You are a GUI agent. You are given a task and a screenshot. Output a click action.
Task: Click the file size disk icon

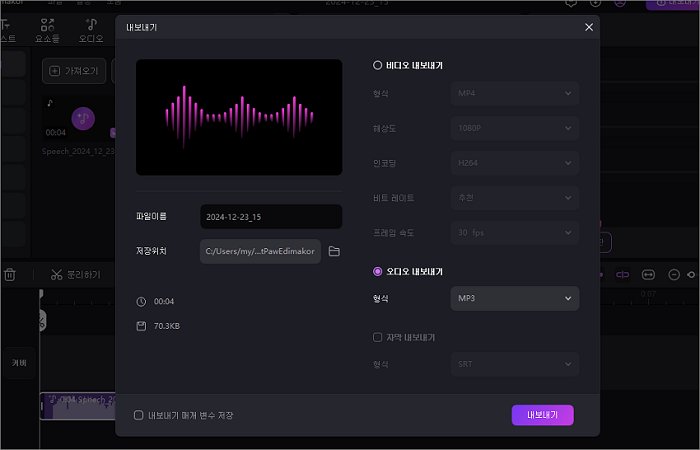(141, 326)
